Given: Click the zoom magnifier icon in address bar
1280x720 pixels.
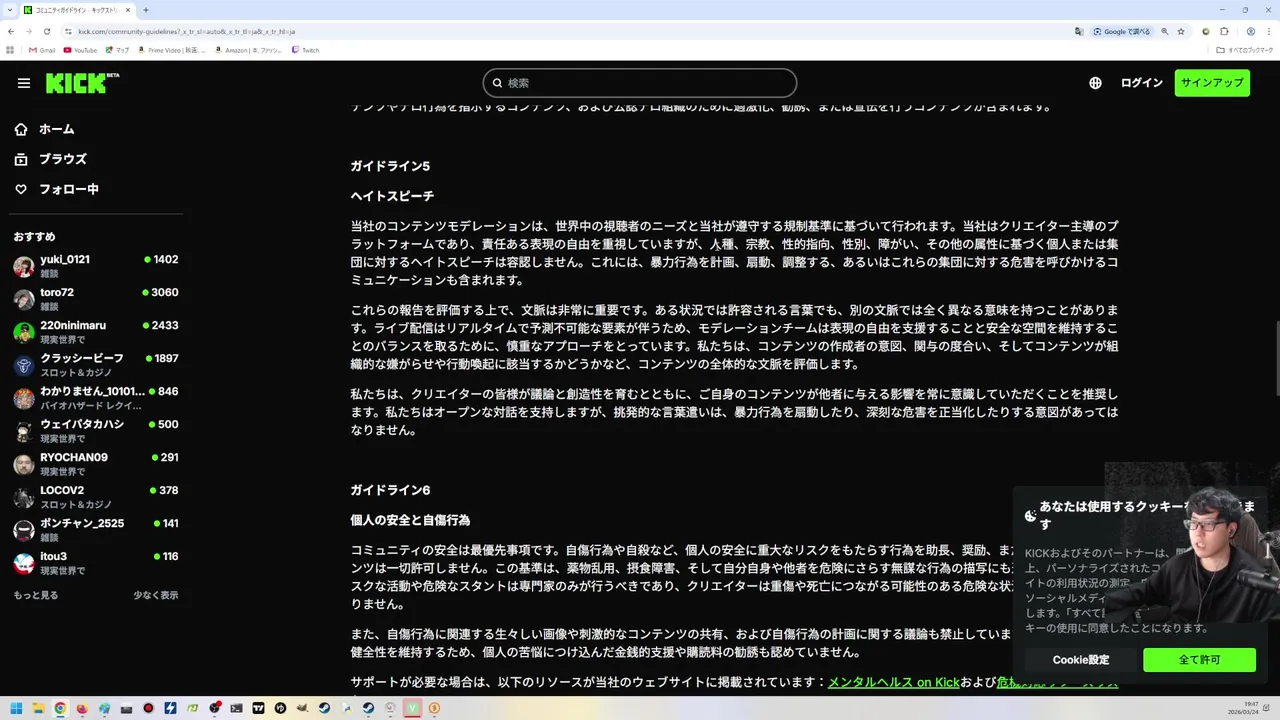Looking at the screenshot, I should pyautogui.click(x=1164, y=31).
